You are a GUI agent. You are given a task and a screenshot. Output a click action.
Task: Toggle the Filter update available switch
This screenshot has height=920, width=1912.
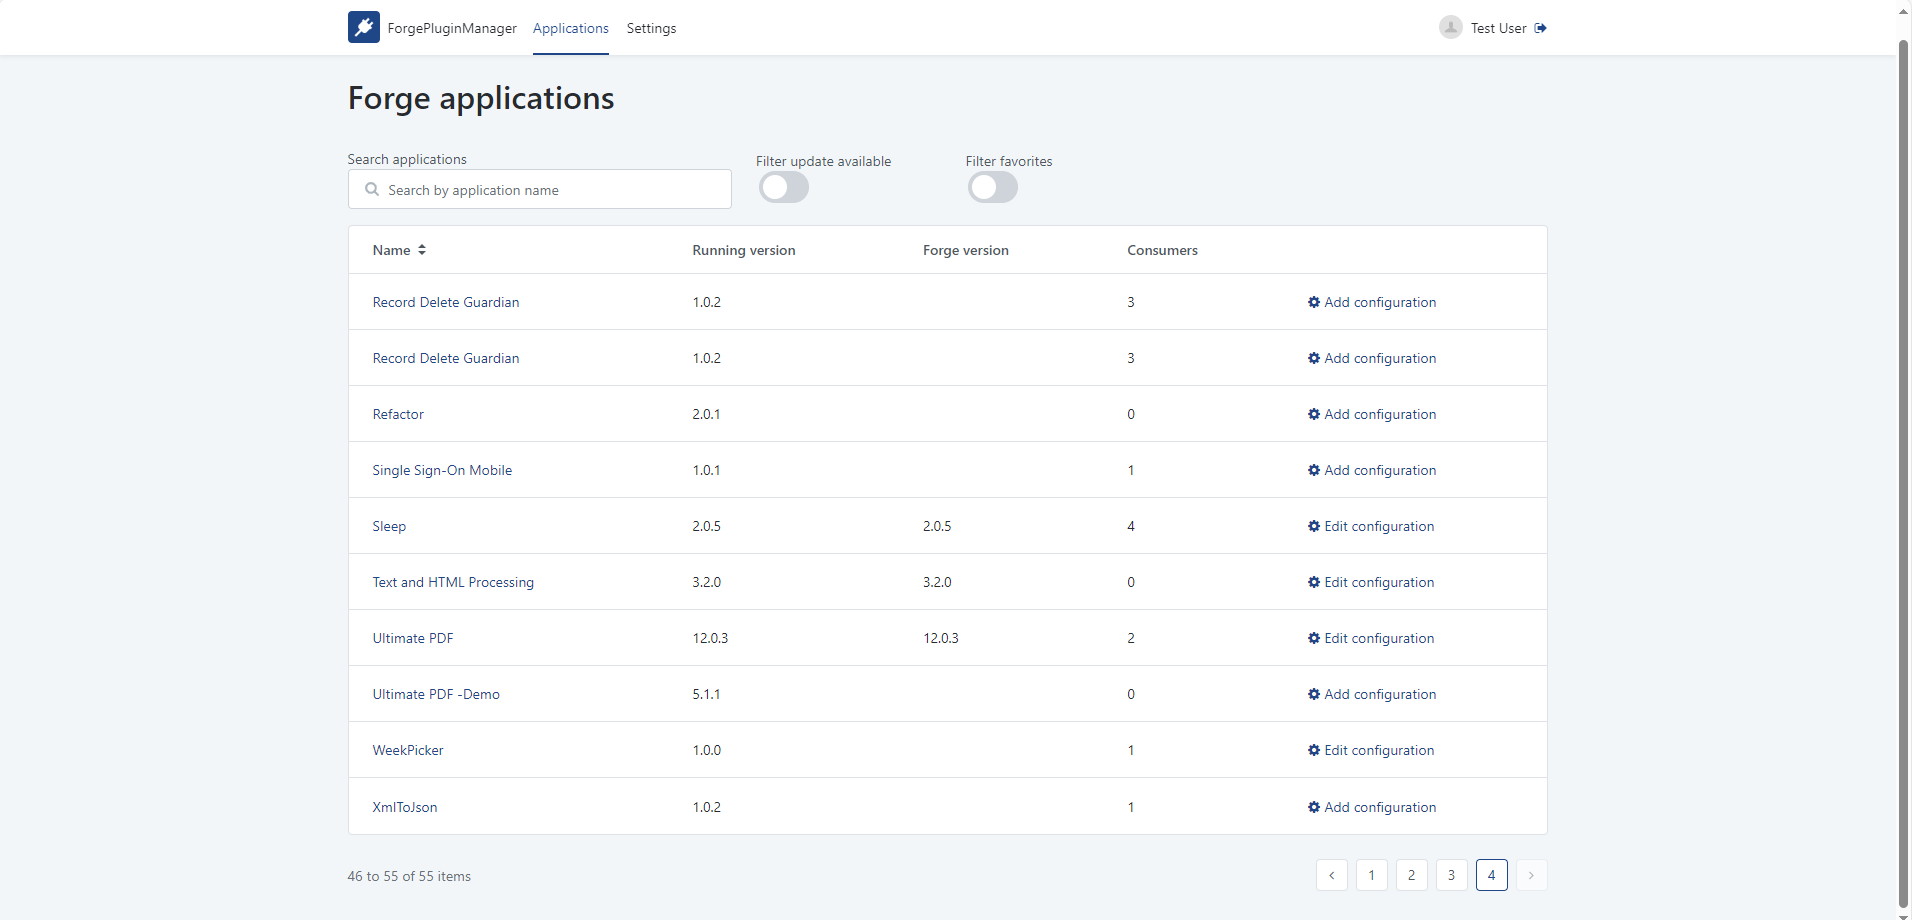pyautogui.click(x=784, y=187)
